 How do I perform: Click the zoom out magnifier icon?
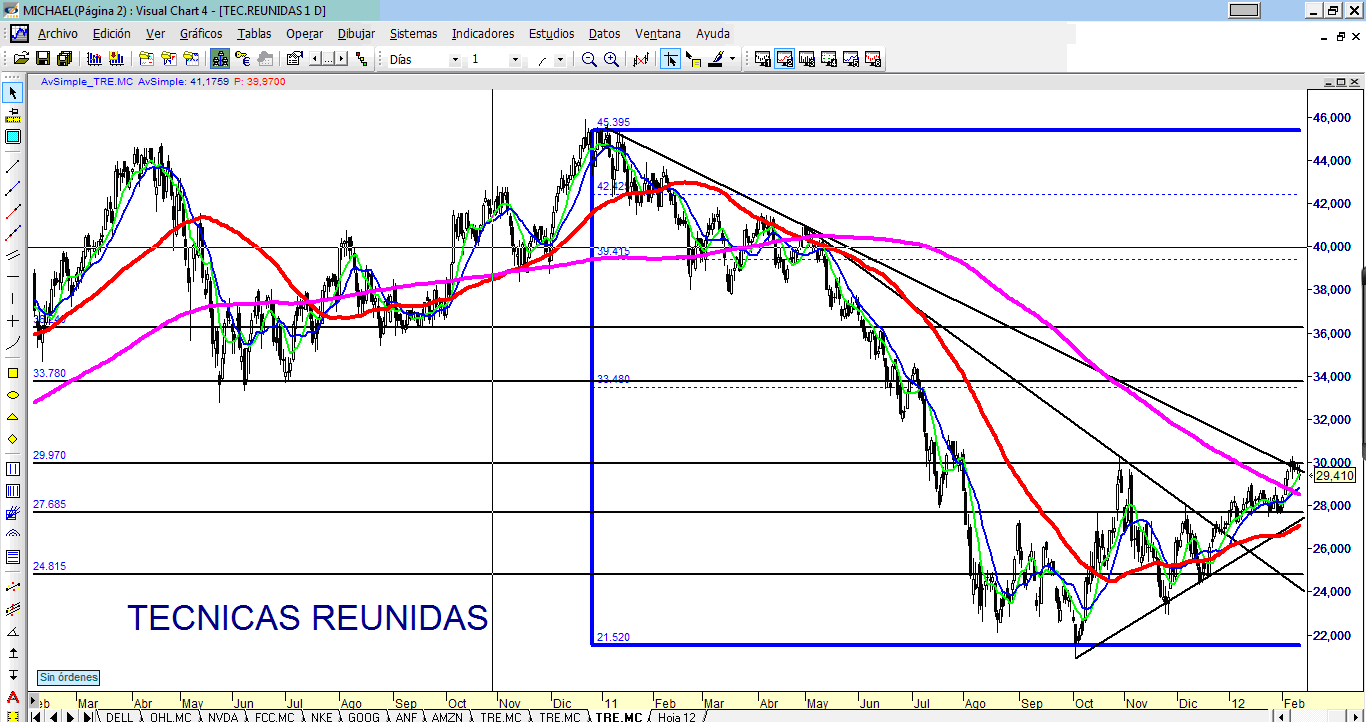pos(589,59)
